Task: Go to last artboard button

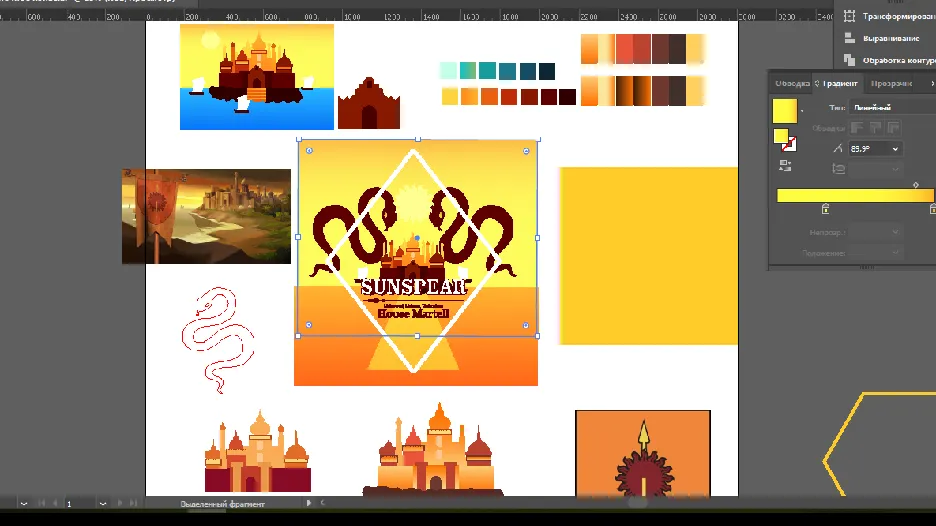Action: [133, 503]
